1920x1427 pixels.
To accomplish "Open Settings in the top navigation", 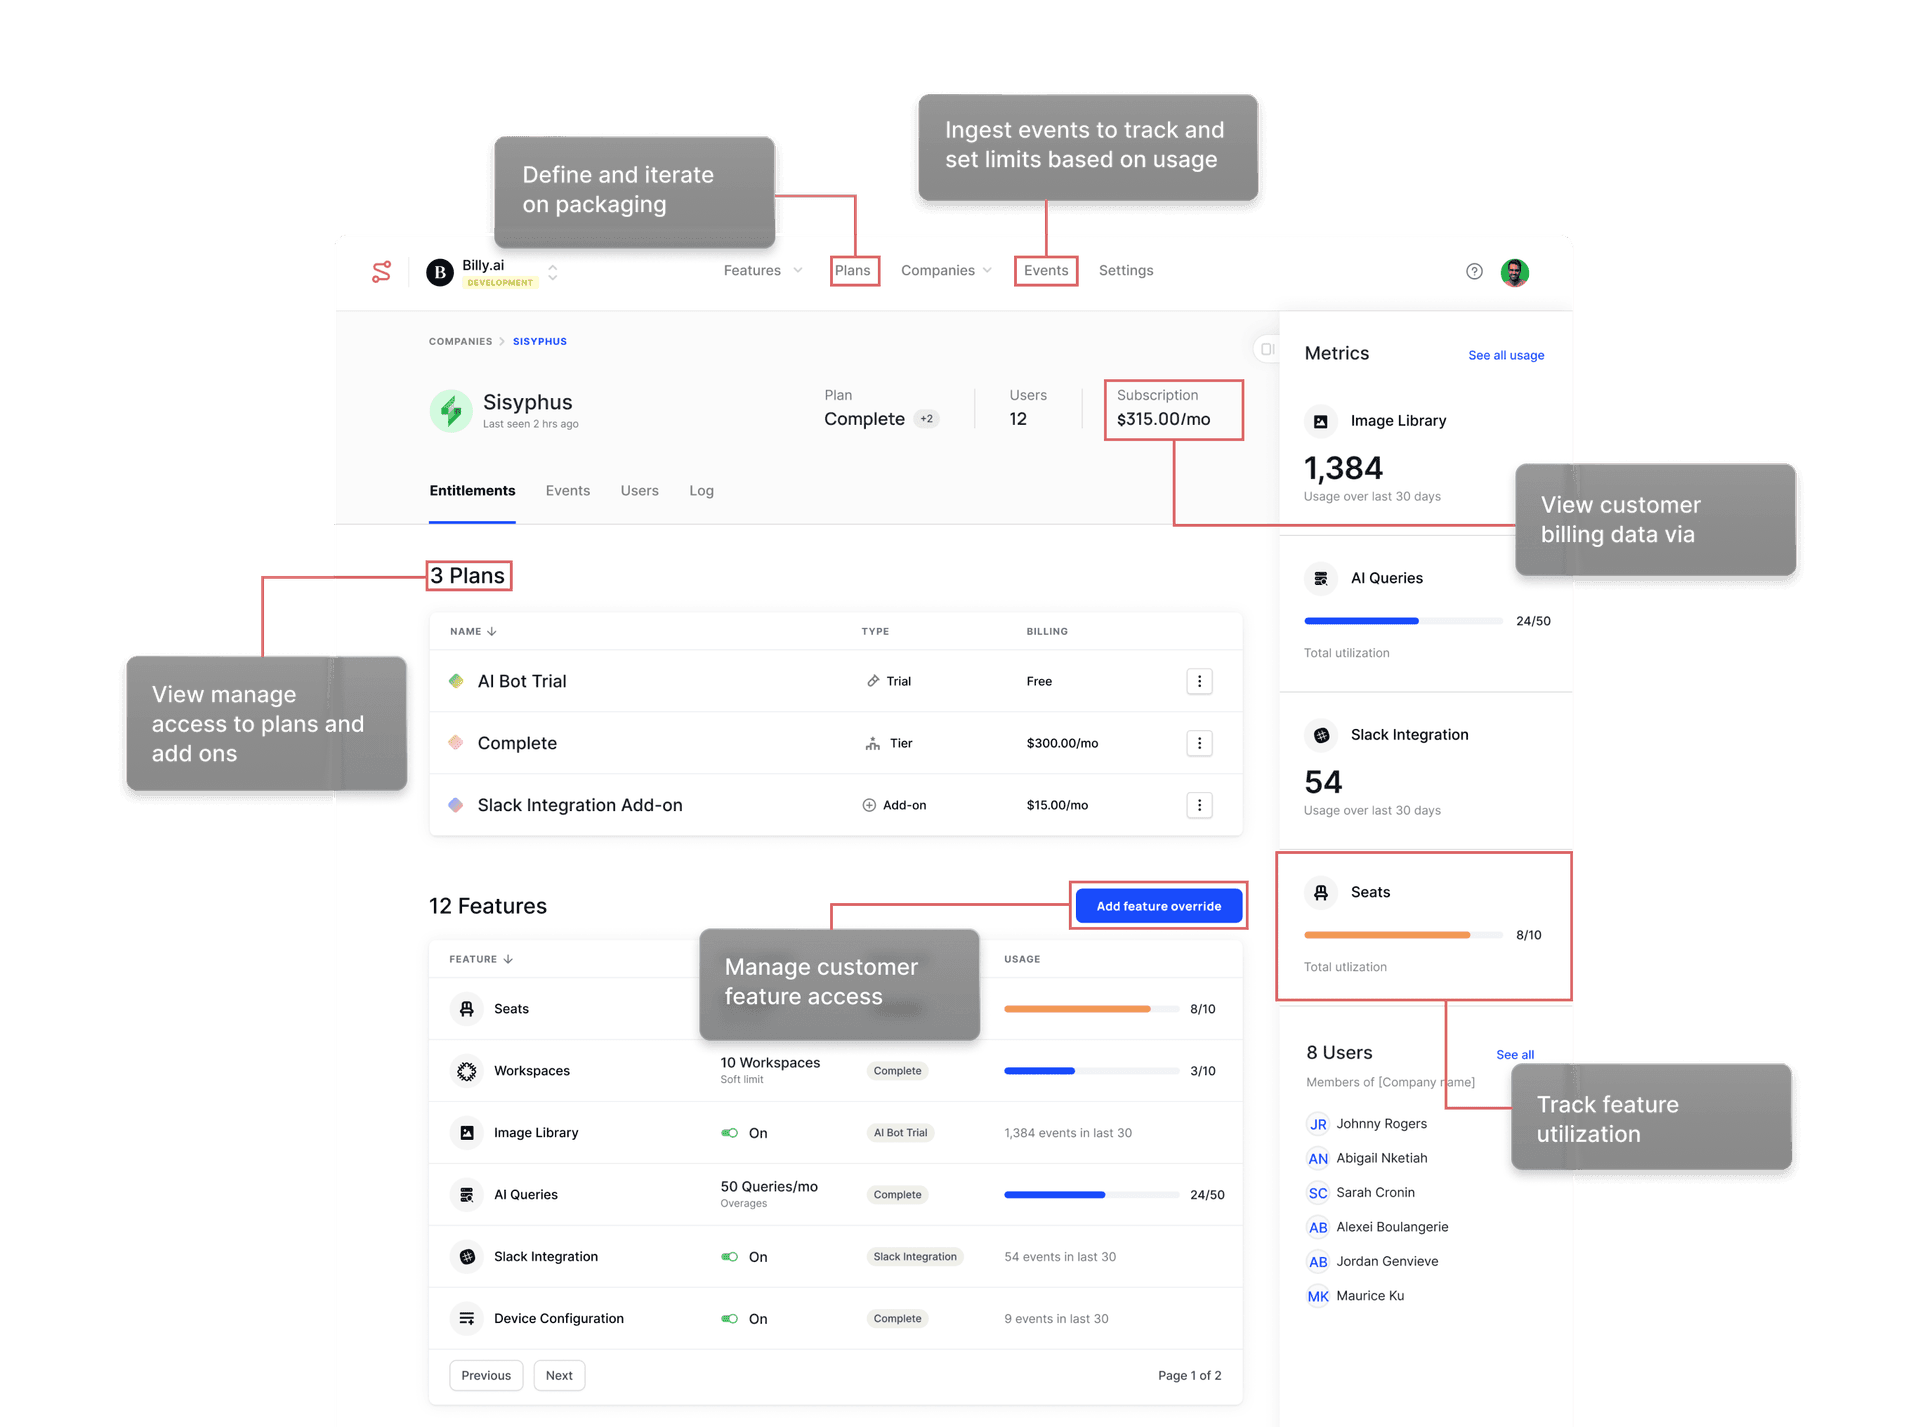I will point(1125,271).
